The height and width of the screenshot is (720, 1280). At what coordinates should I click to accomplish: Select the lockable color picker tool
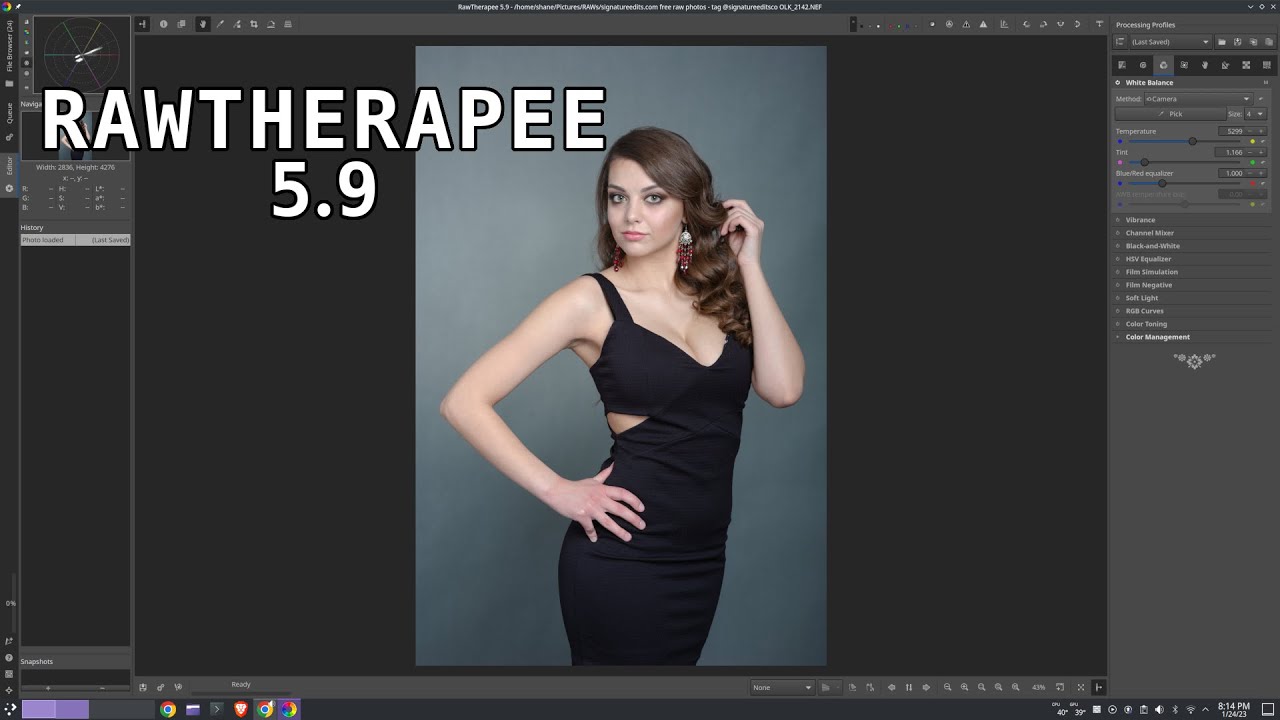(237, 24)
